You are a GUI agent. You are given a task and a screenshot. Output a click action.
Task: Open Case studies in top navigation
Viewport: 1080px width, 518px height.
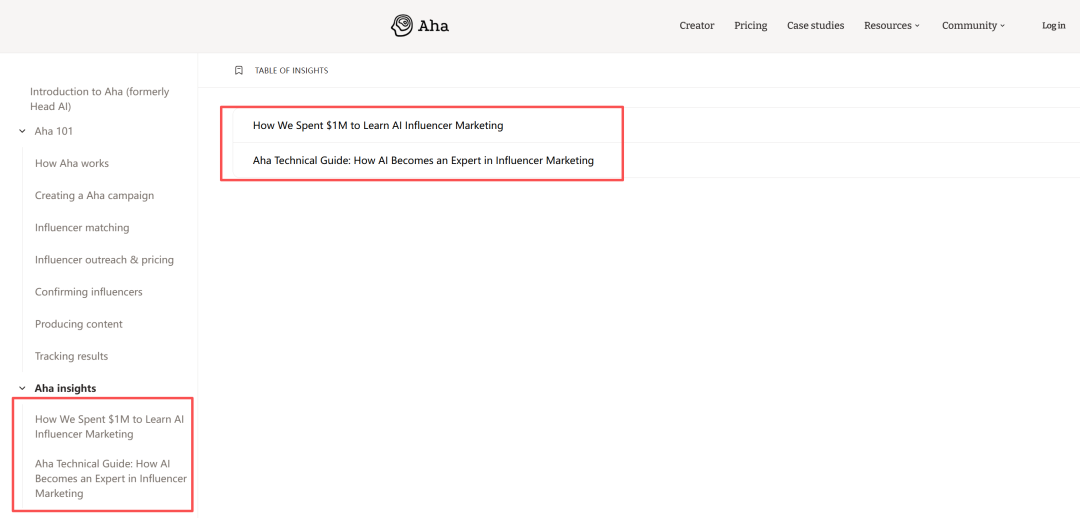(x=815, y=26)
